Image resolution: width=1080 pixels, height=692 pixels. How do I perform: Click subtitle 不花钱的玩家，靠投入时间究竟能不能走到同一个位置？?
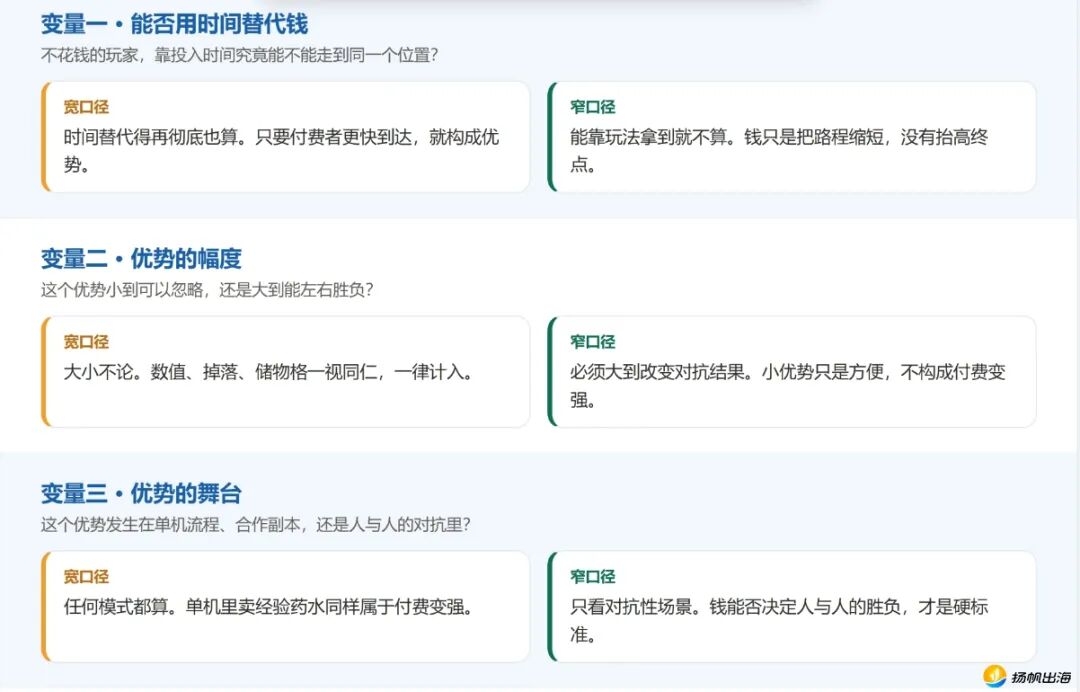click(239, 55)
